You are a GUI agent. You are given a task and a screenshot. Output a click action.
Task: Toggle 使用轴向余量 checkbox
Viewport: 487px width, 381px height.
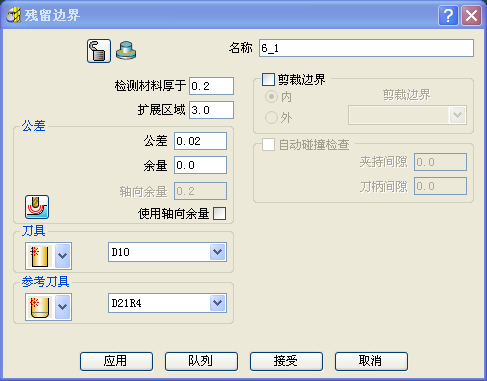[219, 214]
